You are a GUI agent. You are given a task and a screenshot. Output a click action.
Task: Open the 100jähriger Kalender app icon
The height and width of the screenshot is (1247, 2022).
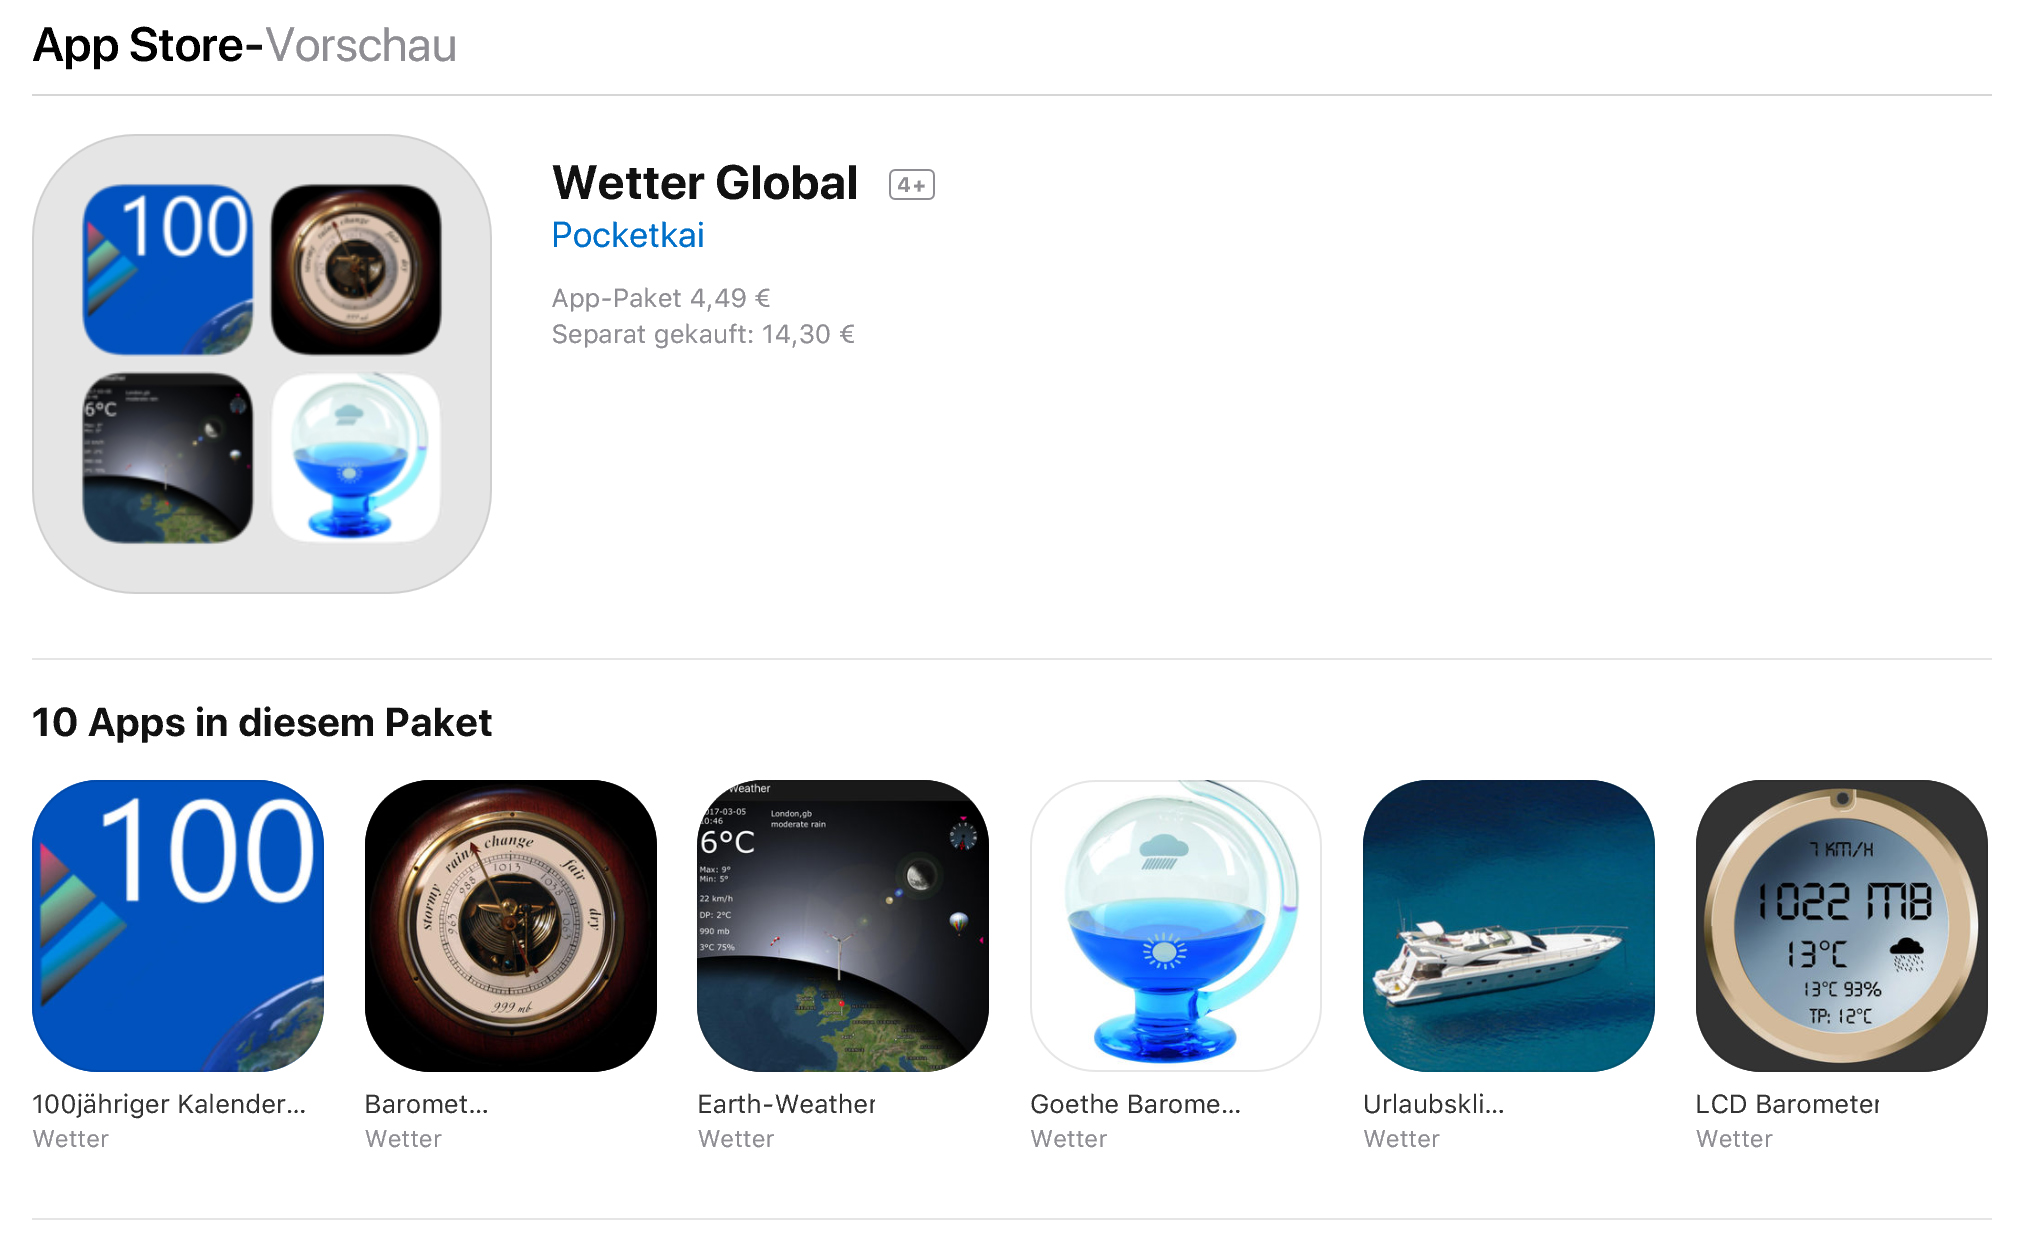point(178,926)
